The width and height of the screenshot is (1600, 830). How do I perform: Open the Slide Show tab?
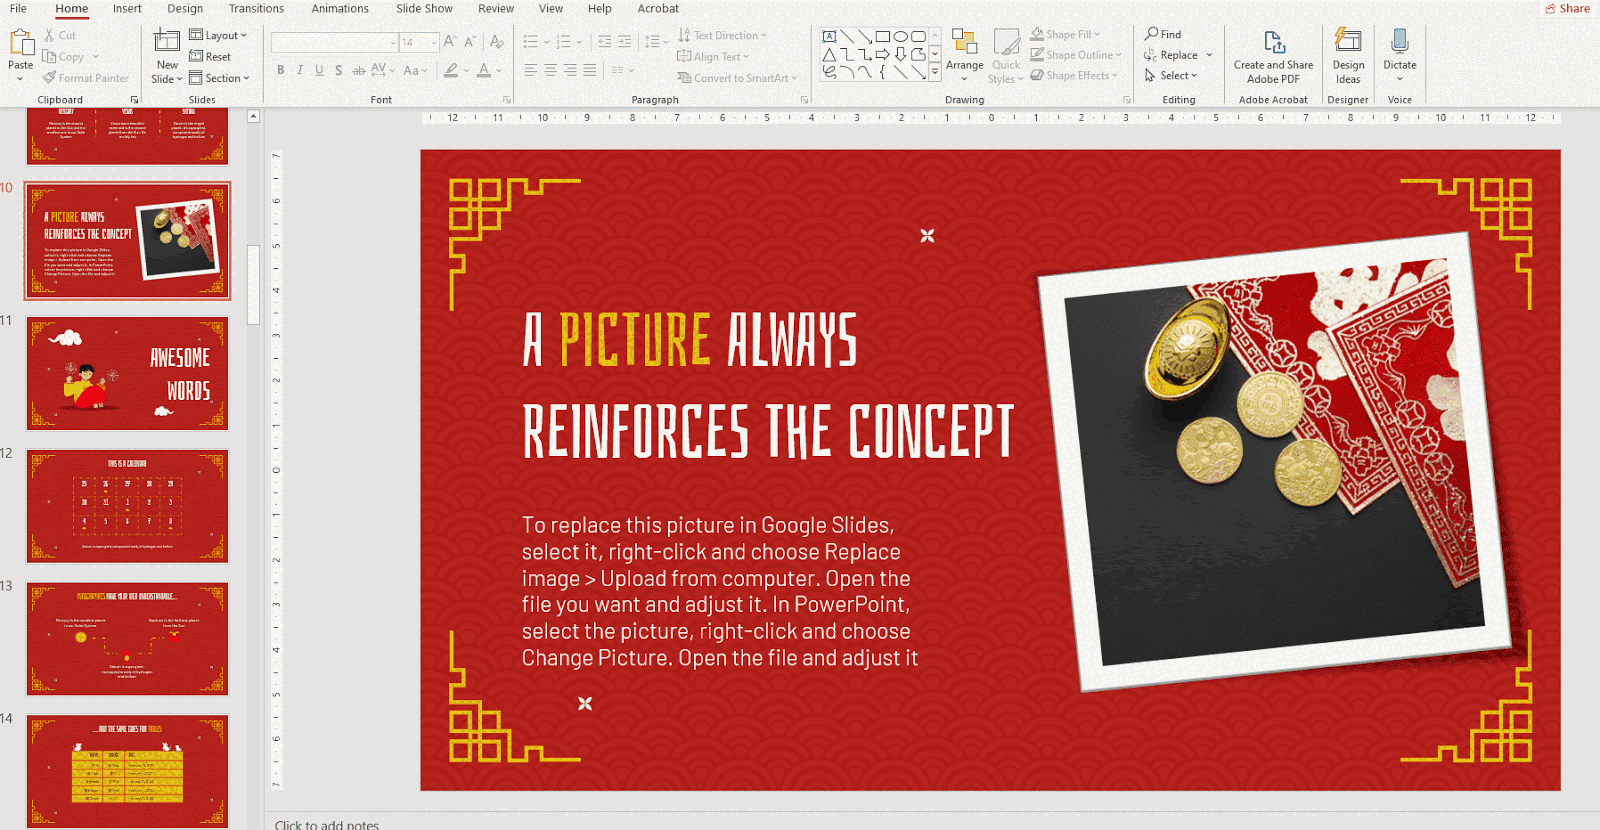[x=424, y=9]
